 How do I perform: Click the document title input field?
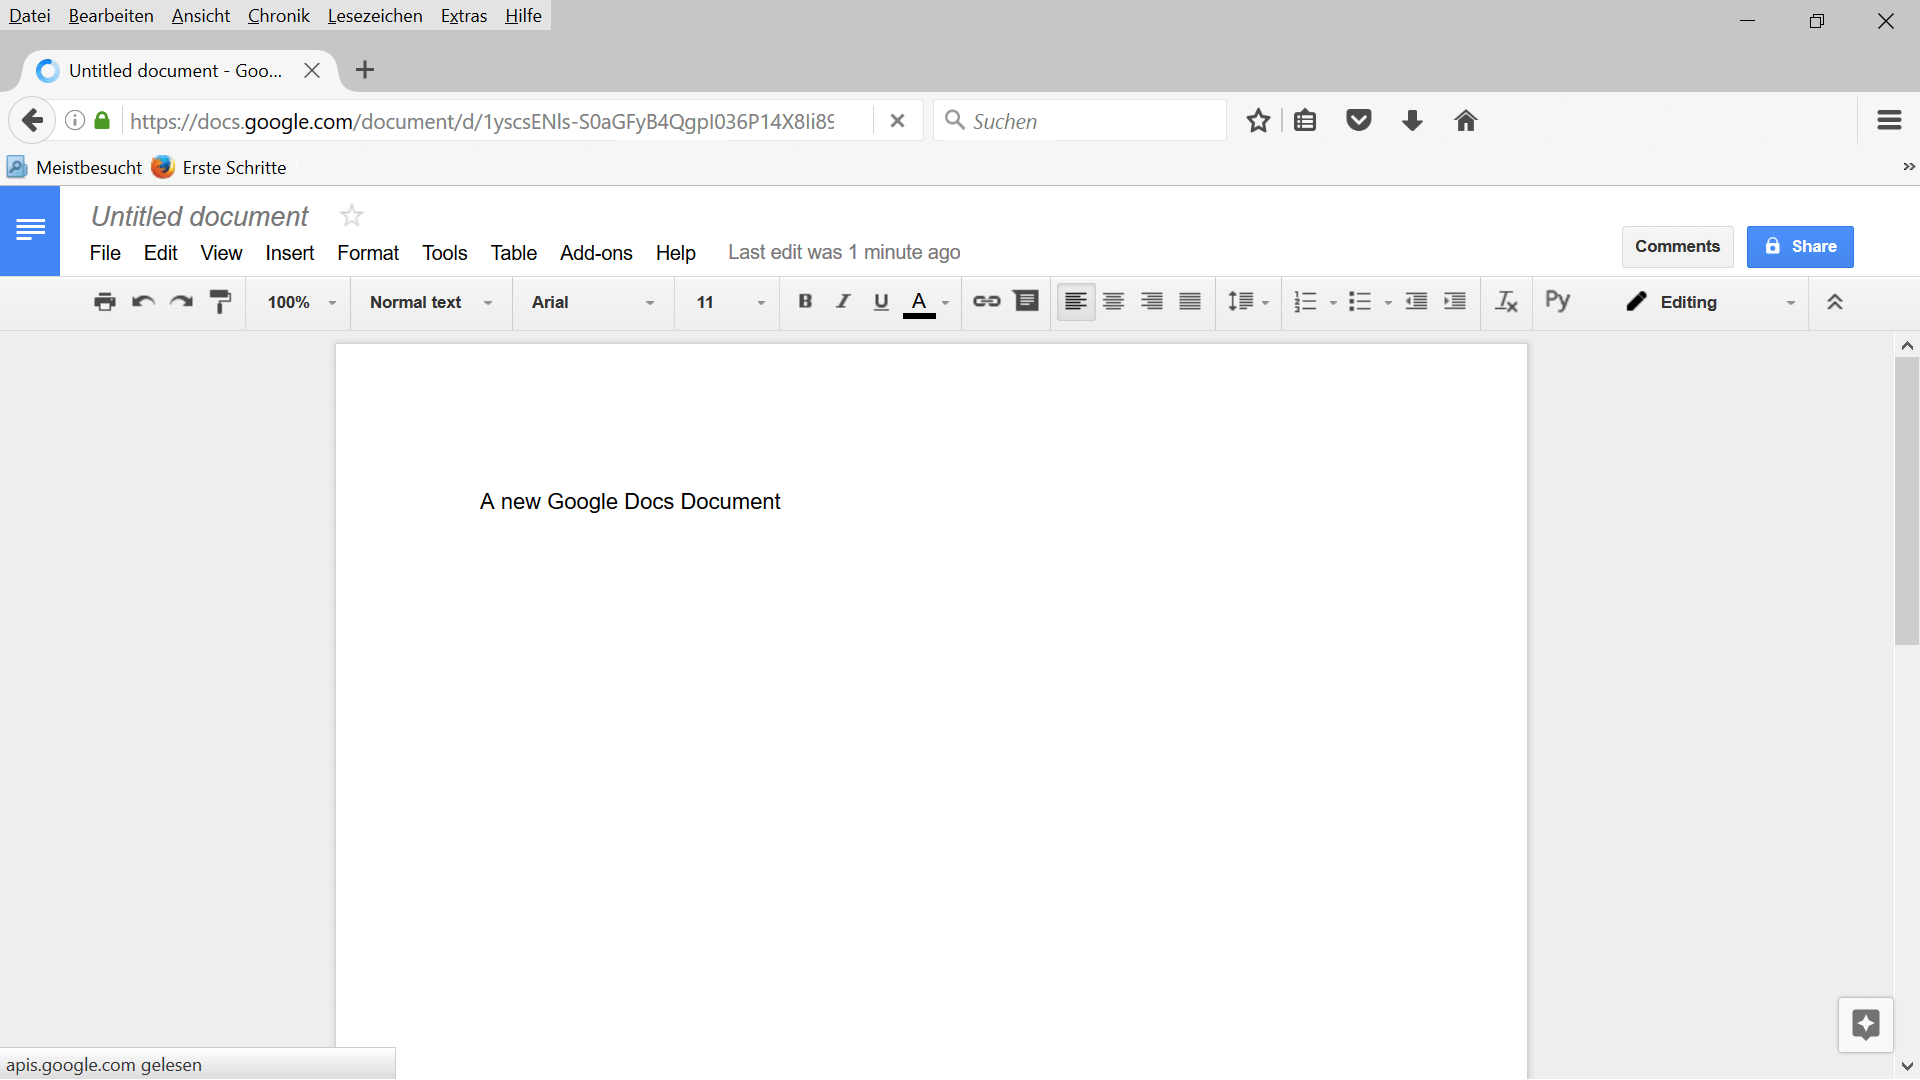click(x=200, y=216)
